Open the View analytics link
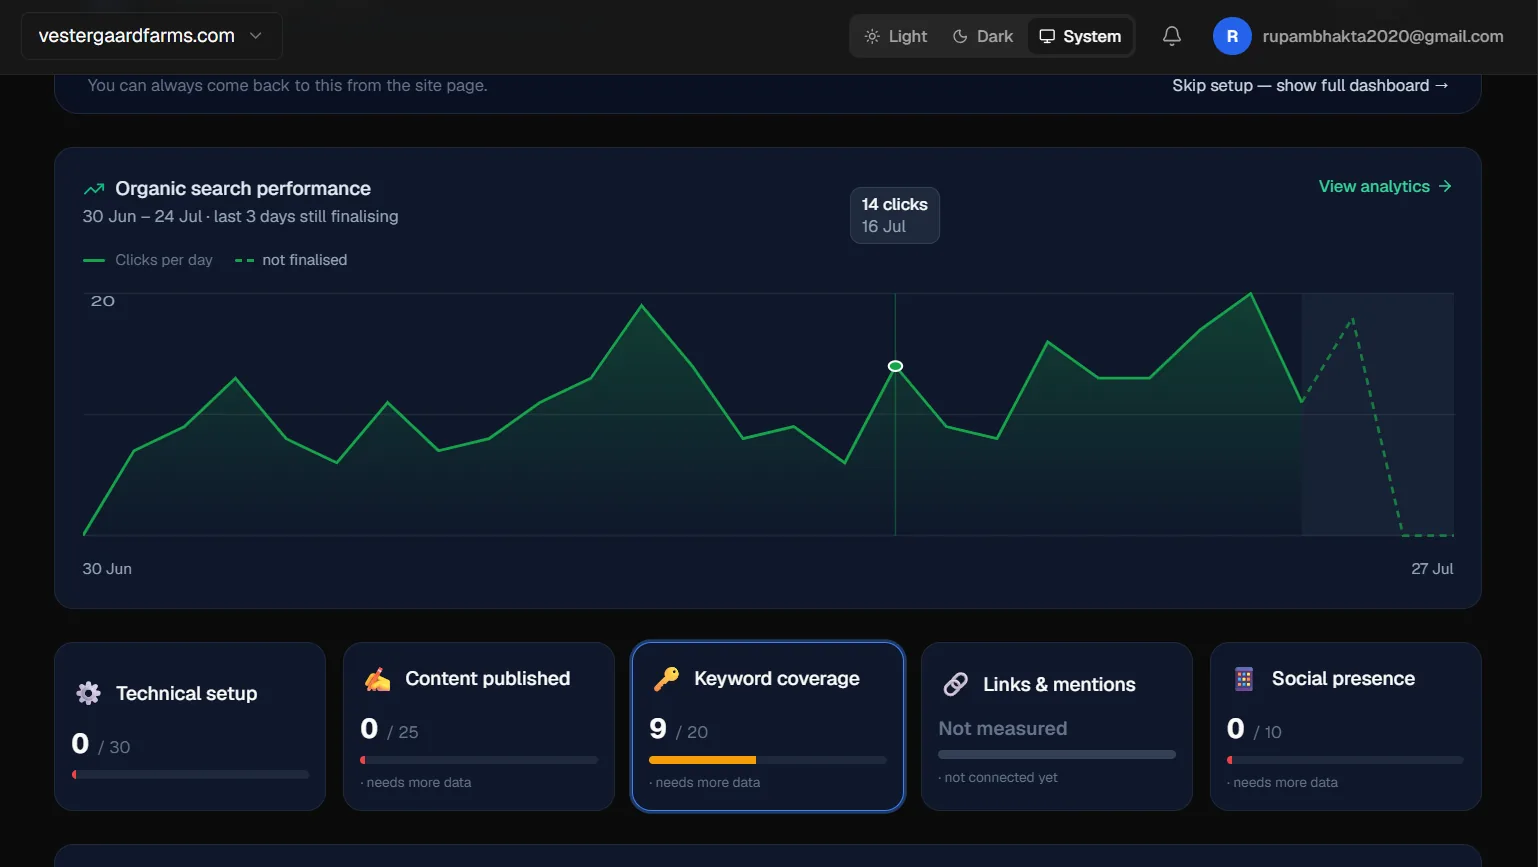 coord(1385,187)
